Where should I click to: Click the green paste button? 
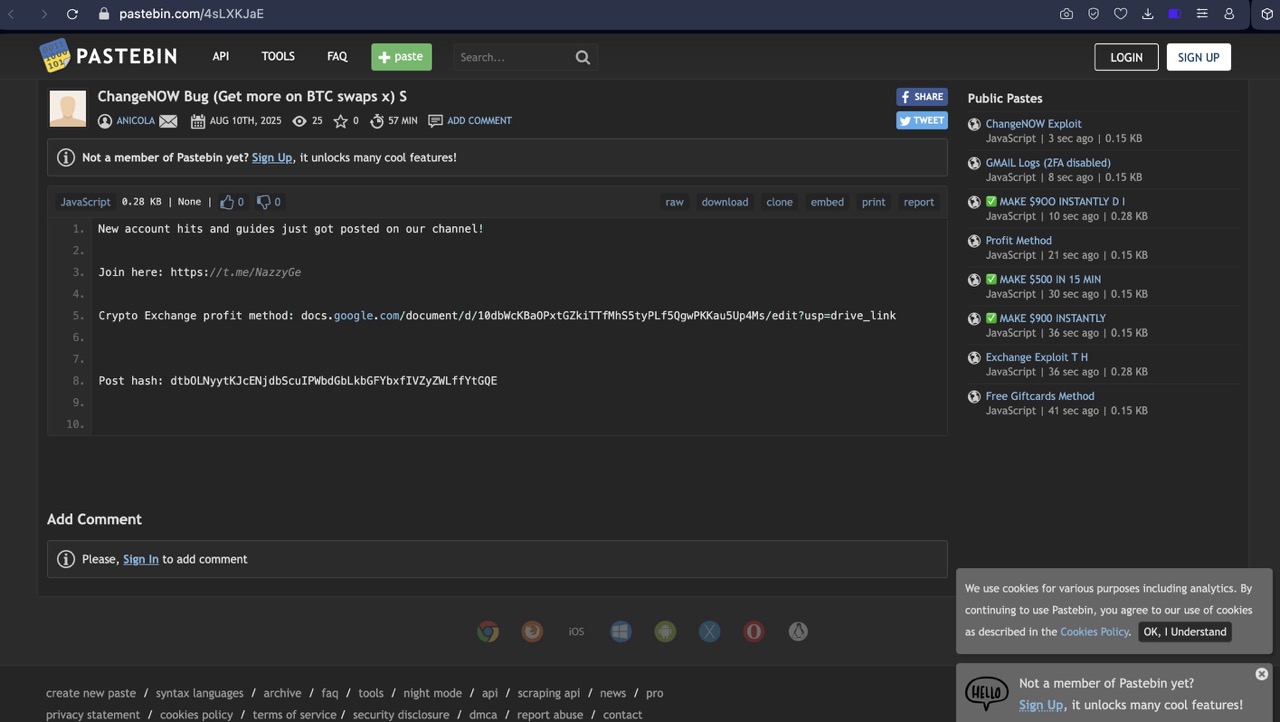coord(401,57)
